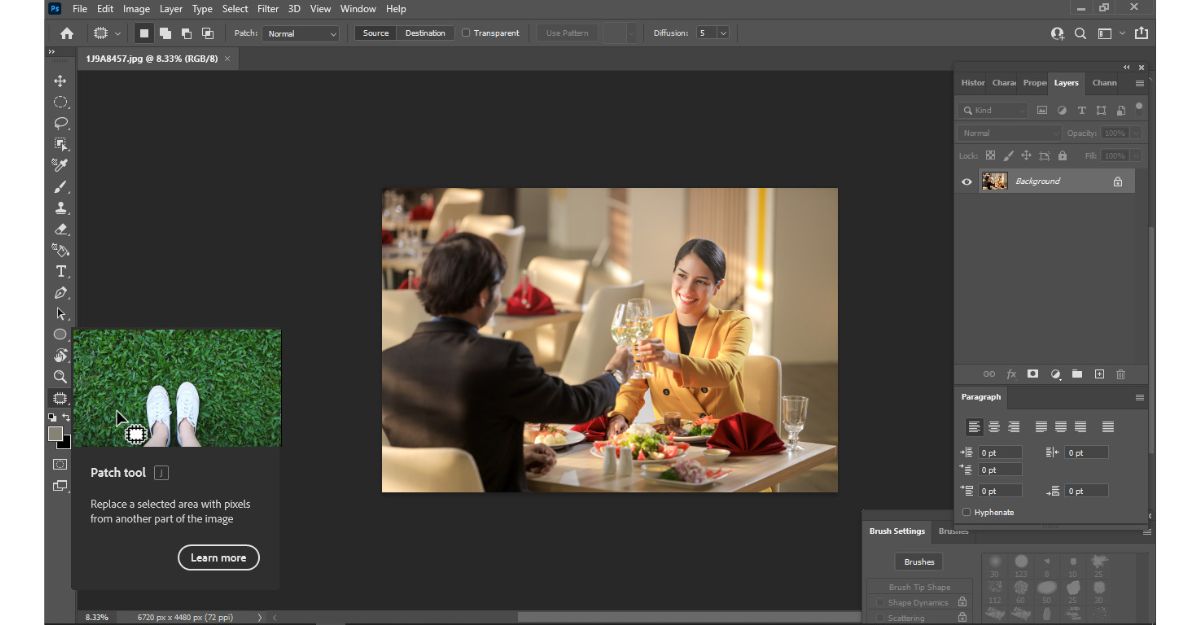Select the Object Selection tool
1200x625 pixels.
coord(60,144)
